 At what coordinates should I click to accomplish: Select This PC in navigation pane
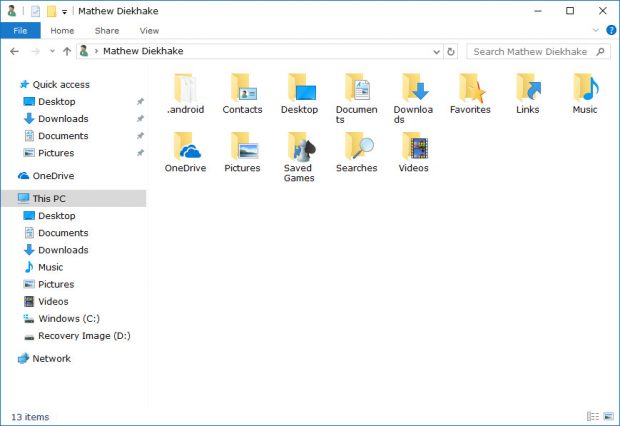(x=74, y=198)
